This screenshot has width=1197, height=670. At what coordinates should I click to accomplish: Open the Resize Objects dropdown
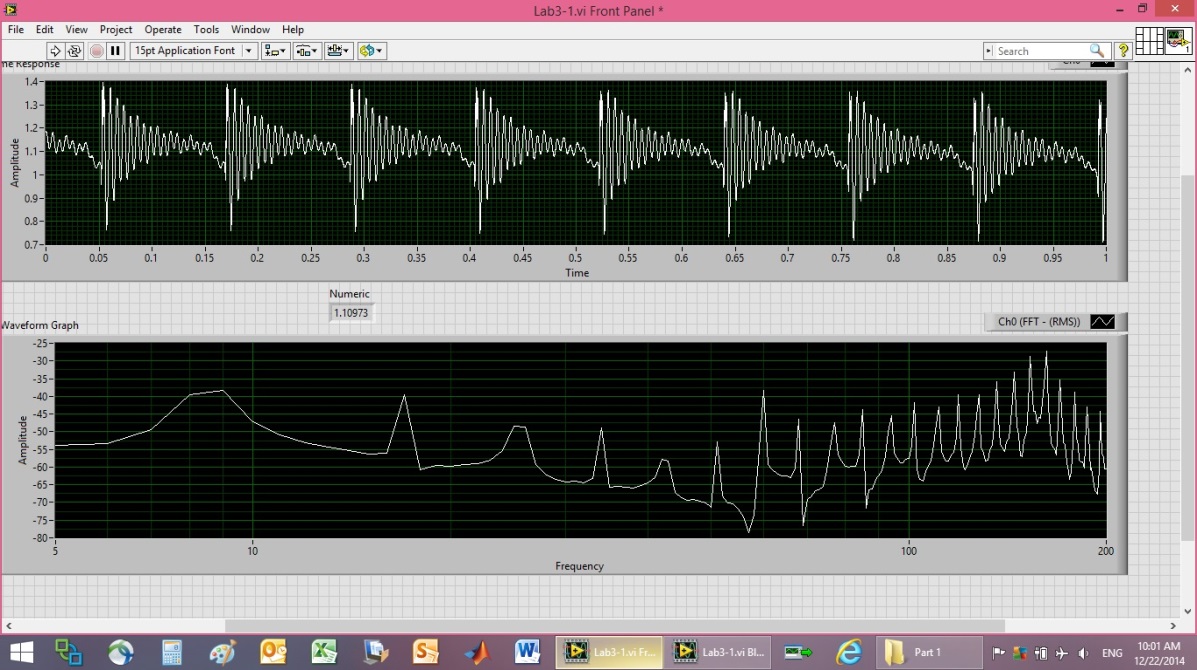point(340,51)
